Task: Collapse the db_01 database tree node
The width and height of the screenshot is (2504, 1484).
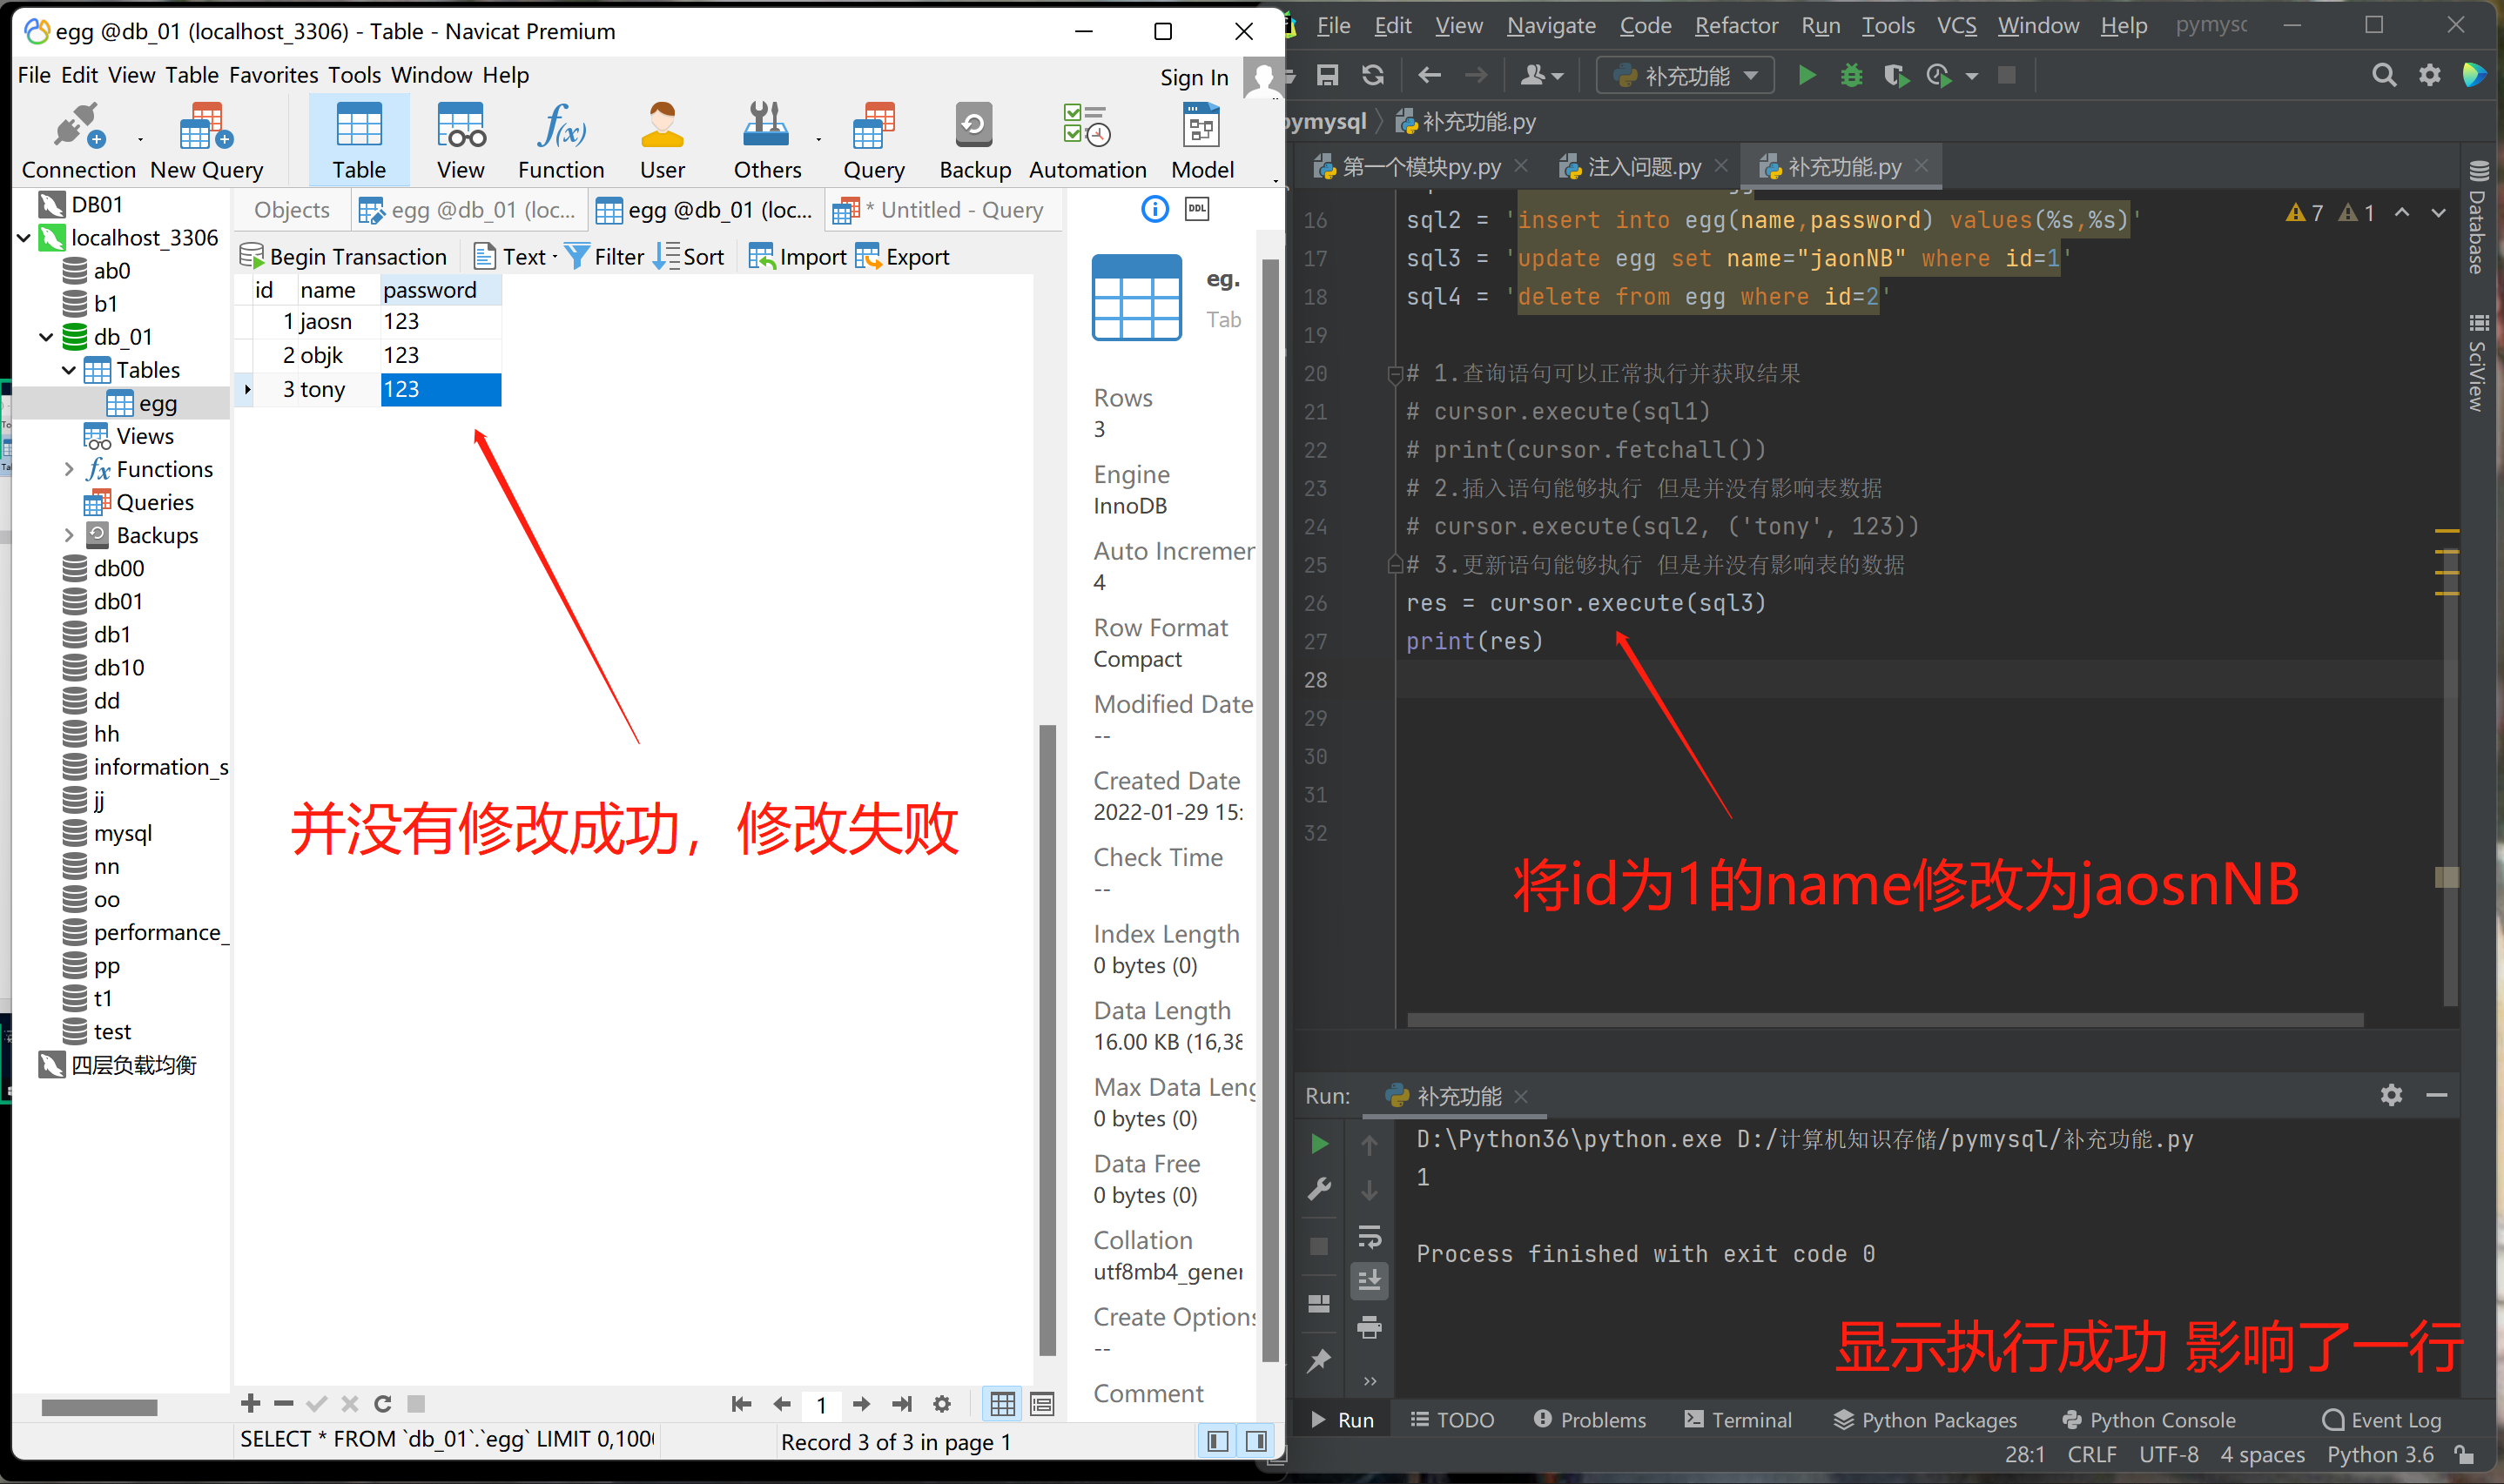Action: [x=46, y=337]
